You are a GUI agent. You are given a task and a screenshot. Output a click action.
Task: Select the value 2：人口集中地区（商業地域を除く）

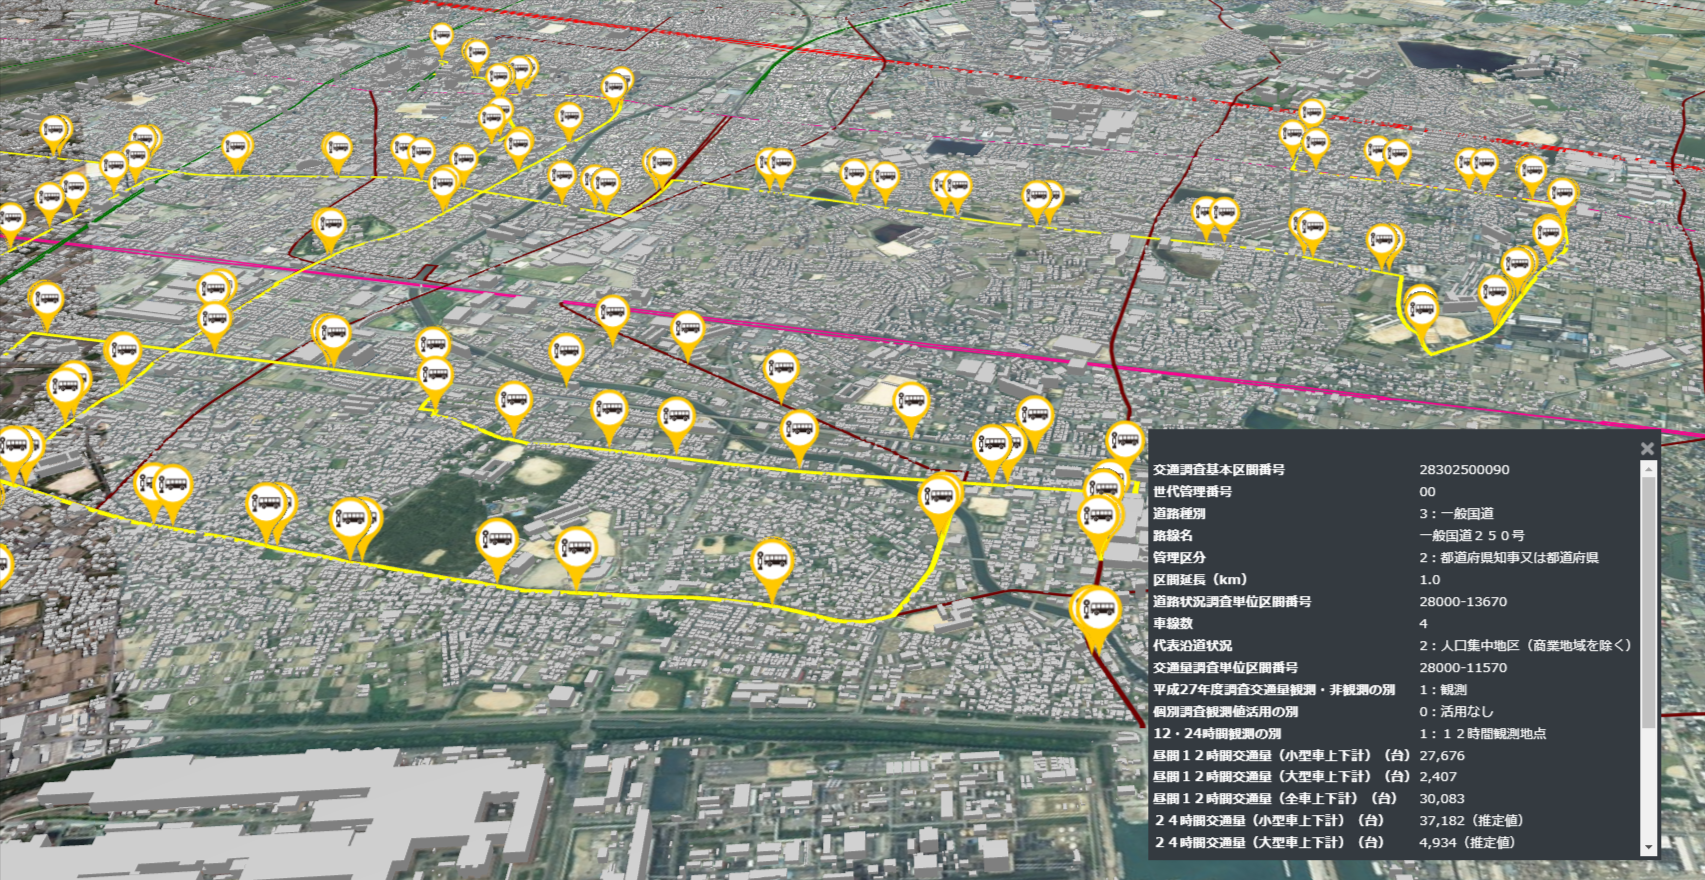pos(1525,645)
